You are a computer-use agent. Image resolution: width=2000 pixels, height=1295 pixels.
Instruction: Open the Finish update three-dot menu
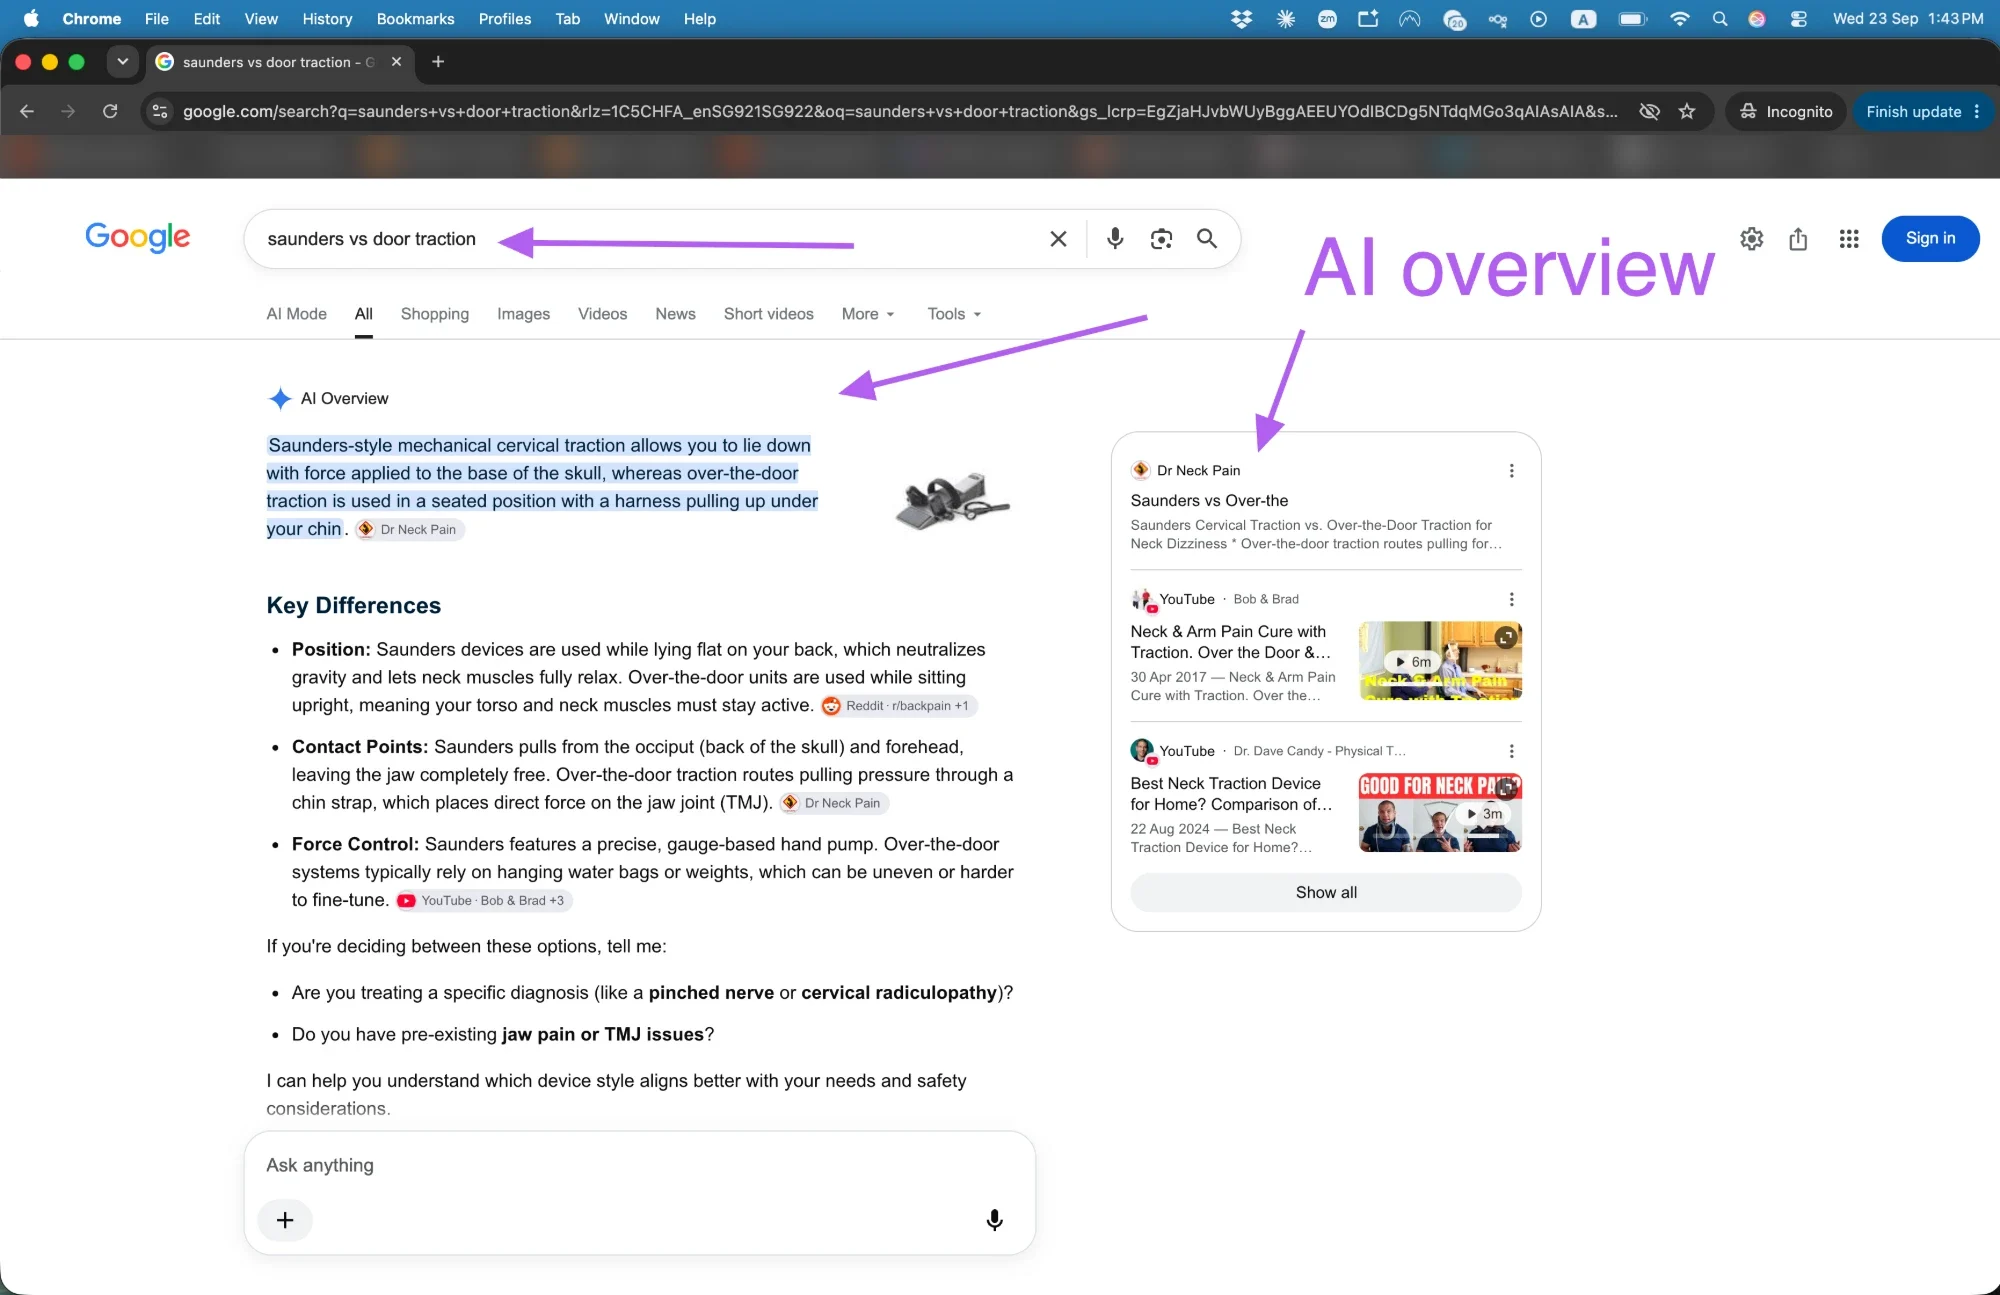(1977, 112)
